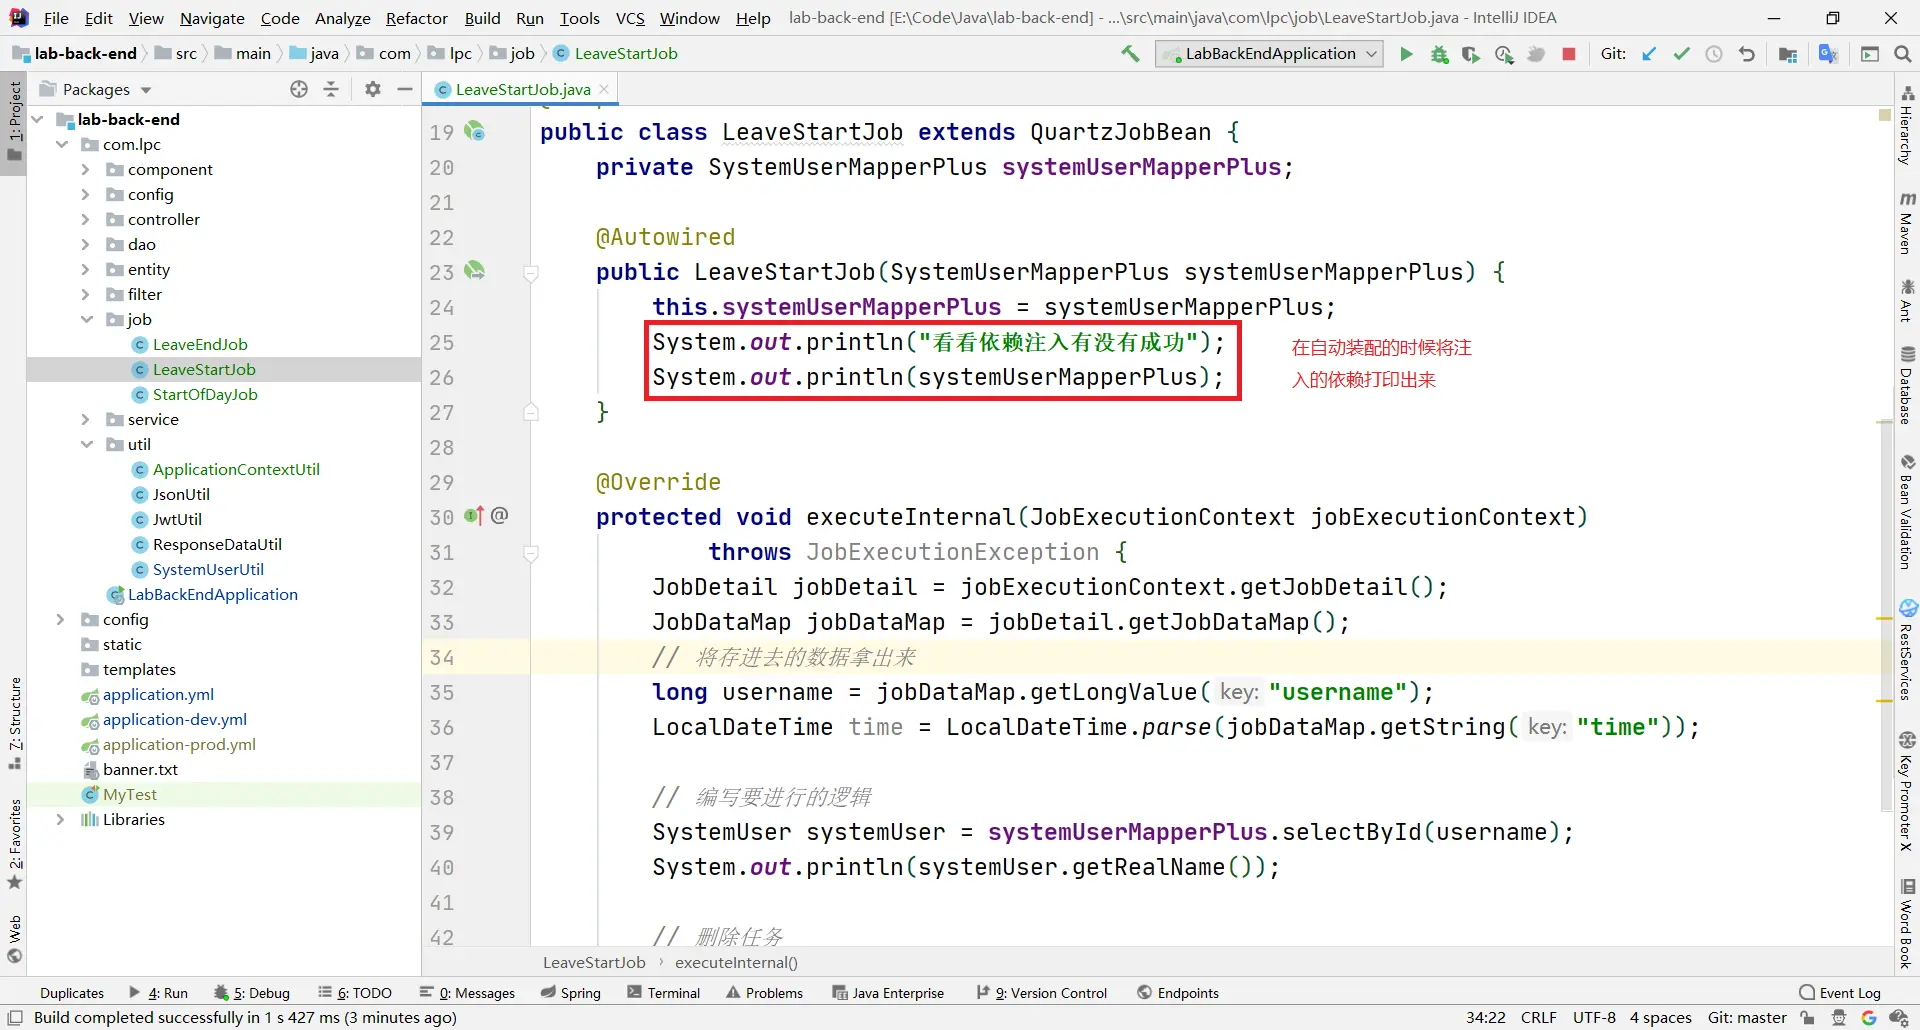This screenshot has height=1030, width=1920.
Task: Change the CRLF line separator
Action: [1539, 1018]
